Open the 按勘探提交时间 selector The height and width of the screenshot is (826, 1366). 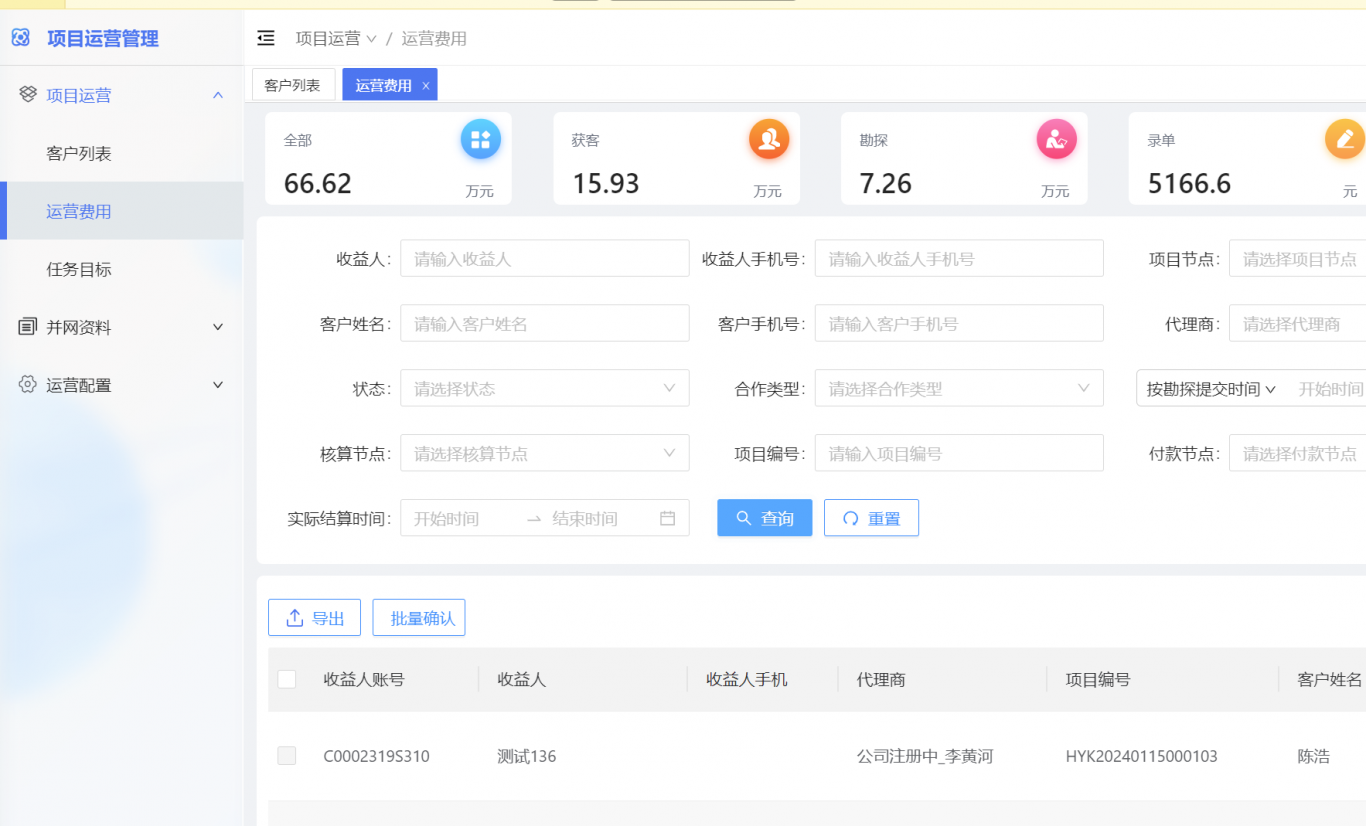(x=1211, y=389)
